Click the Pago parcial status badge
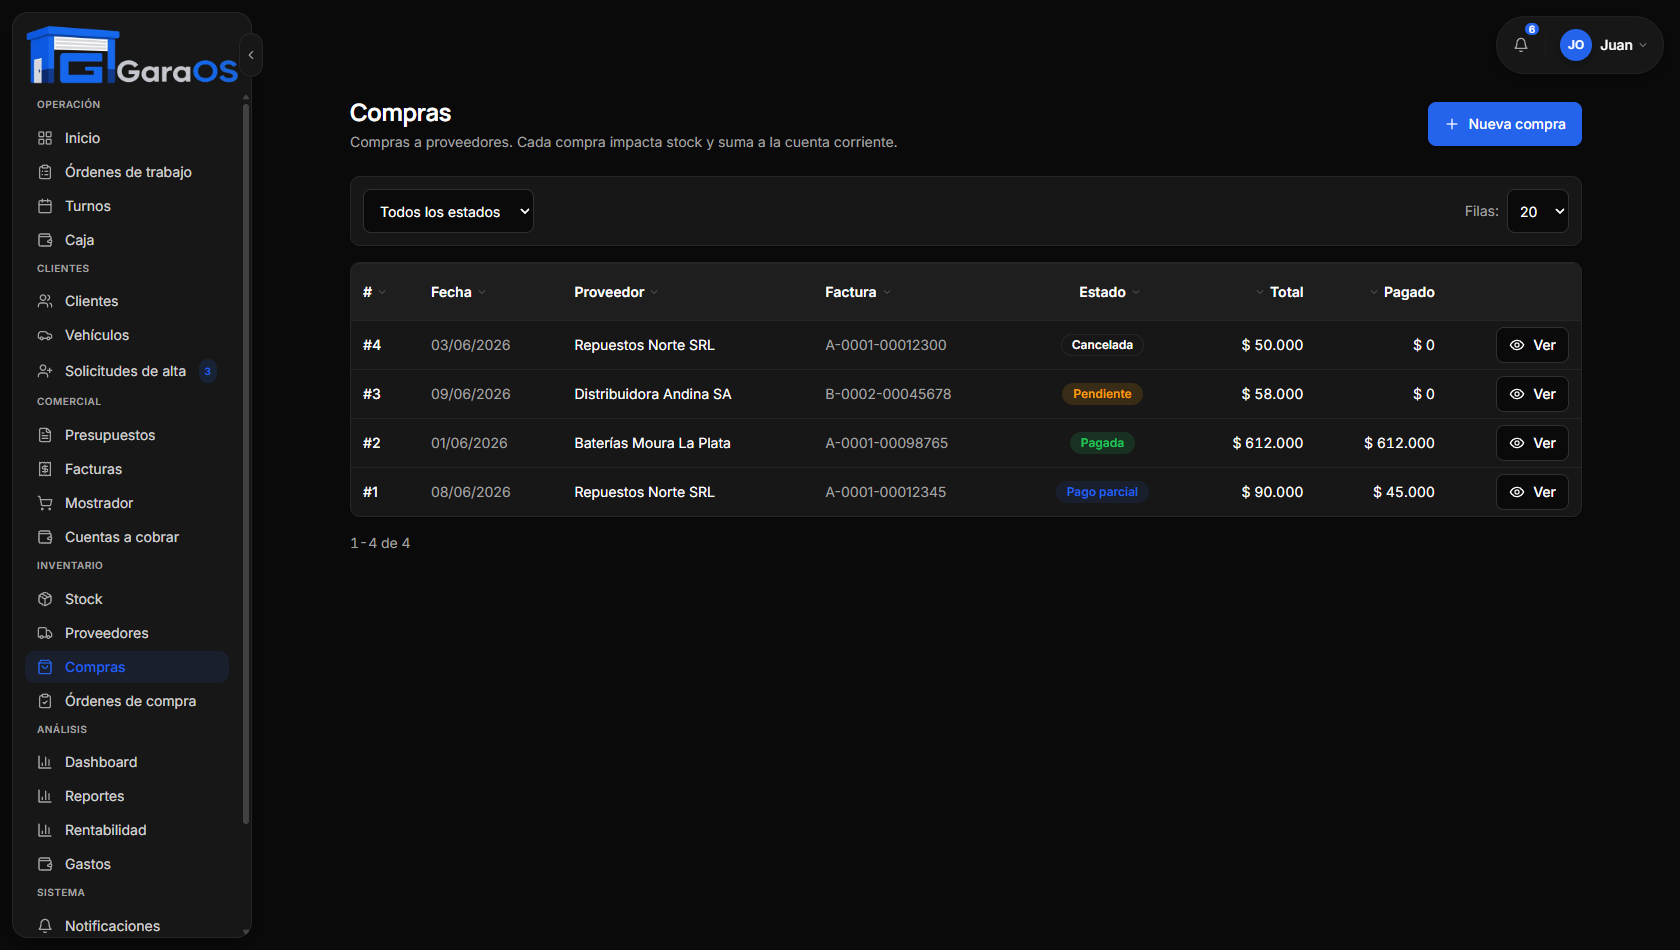This screenshot has width=1680, height=950. [x=1102, y=492]
